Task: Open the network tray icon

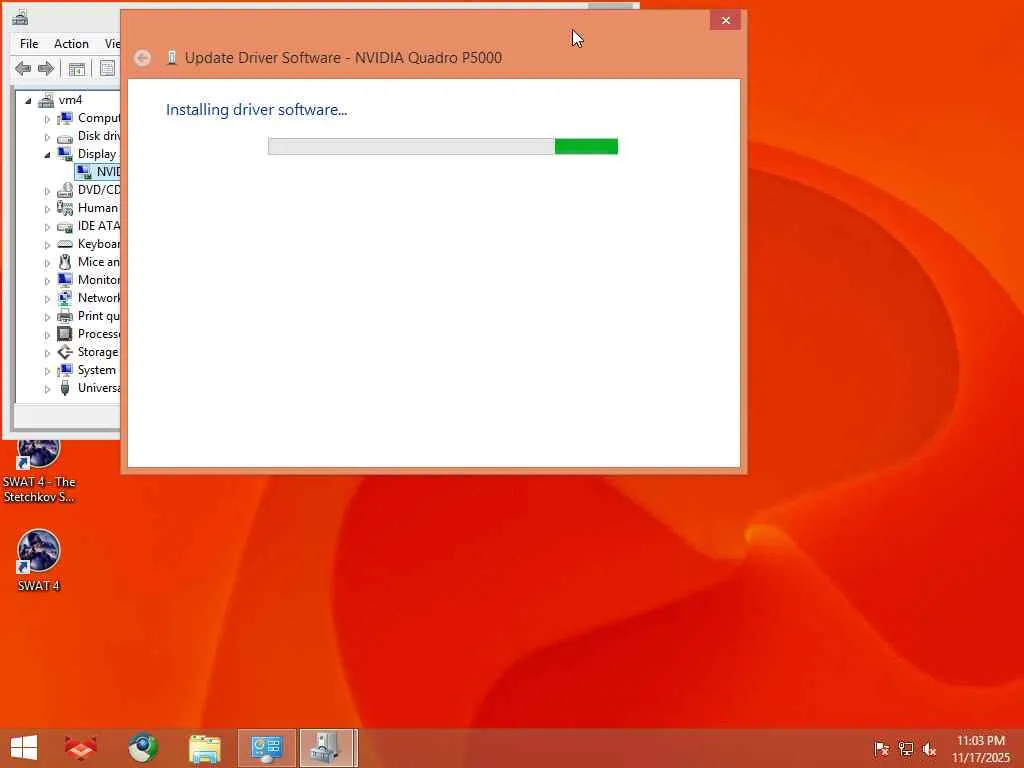Action: [906, 748]
